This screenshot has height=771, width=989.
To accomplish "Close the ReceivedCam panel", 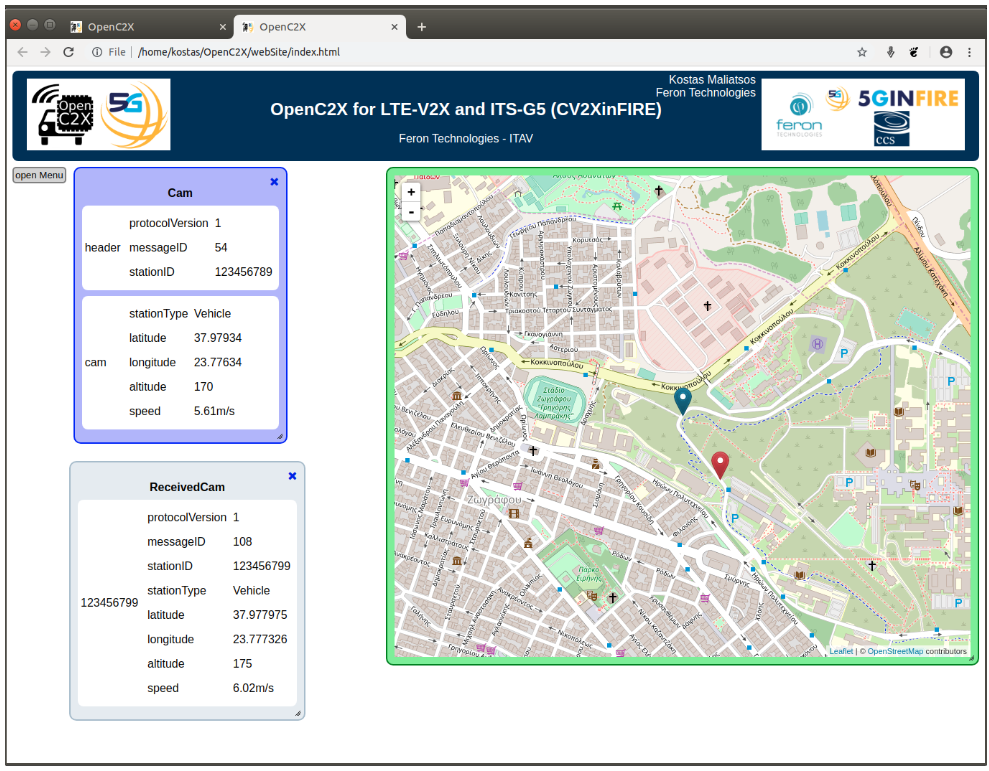I will tap(292, 476).
